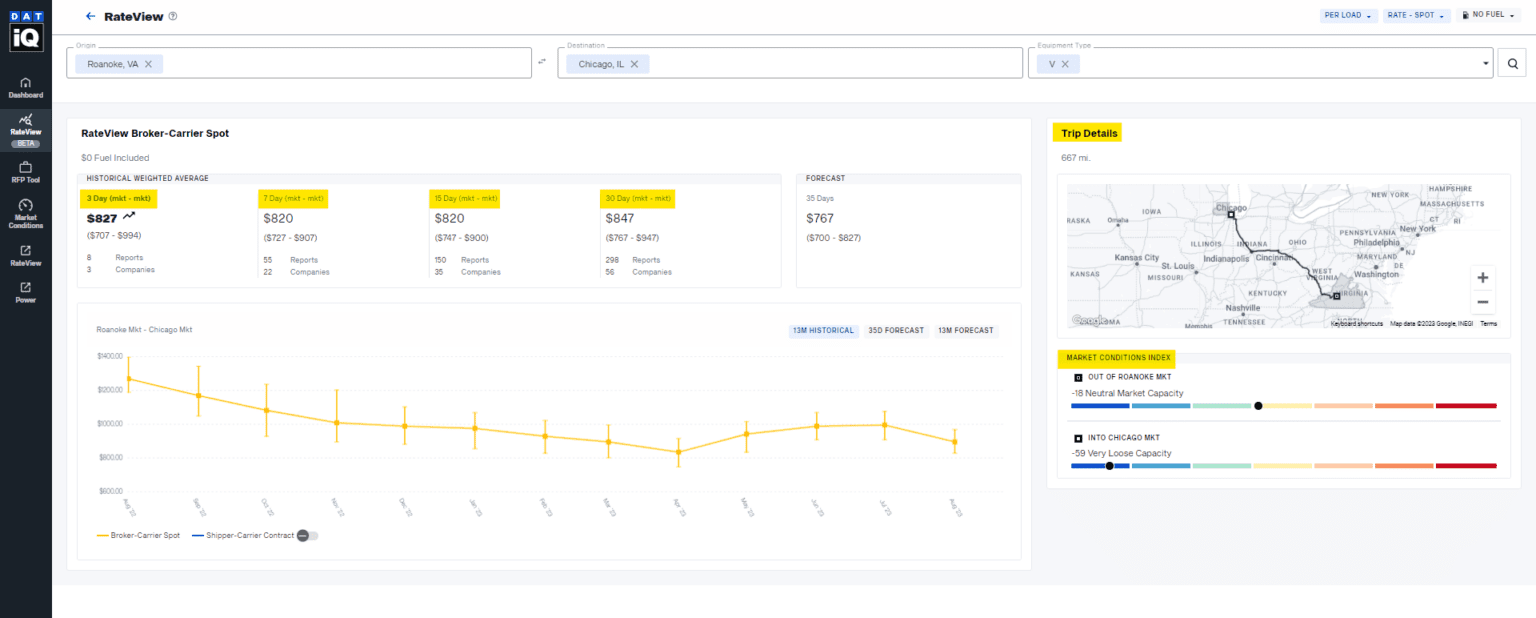Switch to the 35D FORECAST tab
The width and height of the screenshot is (1536, 618).
[896, 330]
